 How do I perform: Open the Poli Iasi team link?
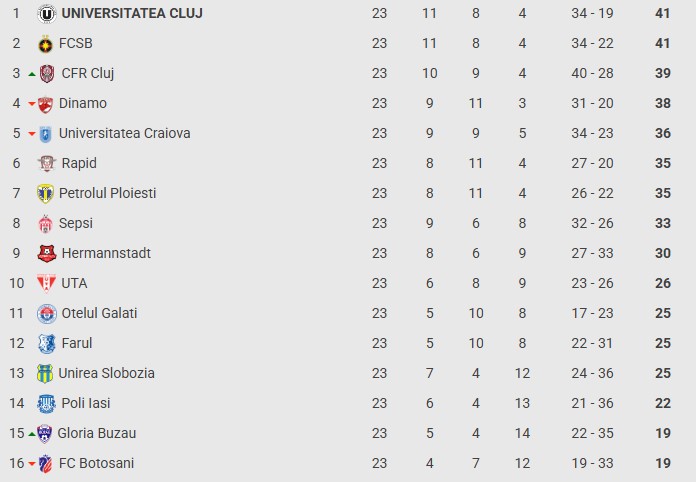86,403
